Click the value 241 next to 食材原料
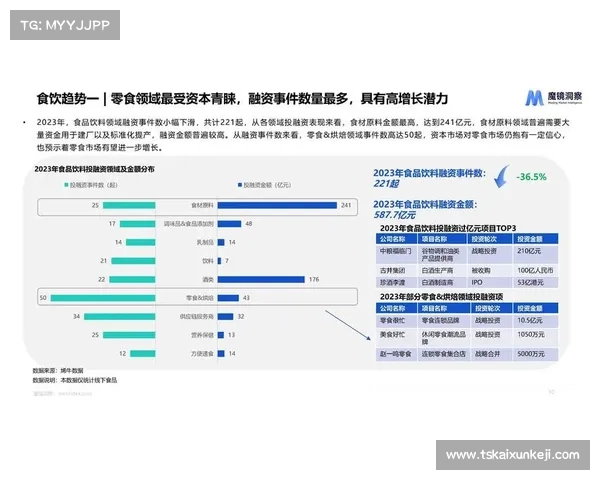 [346, 205]
